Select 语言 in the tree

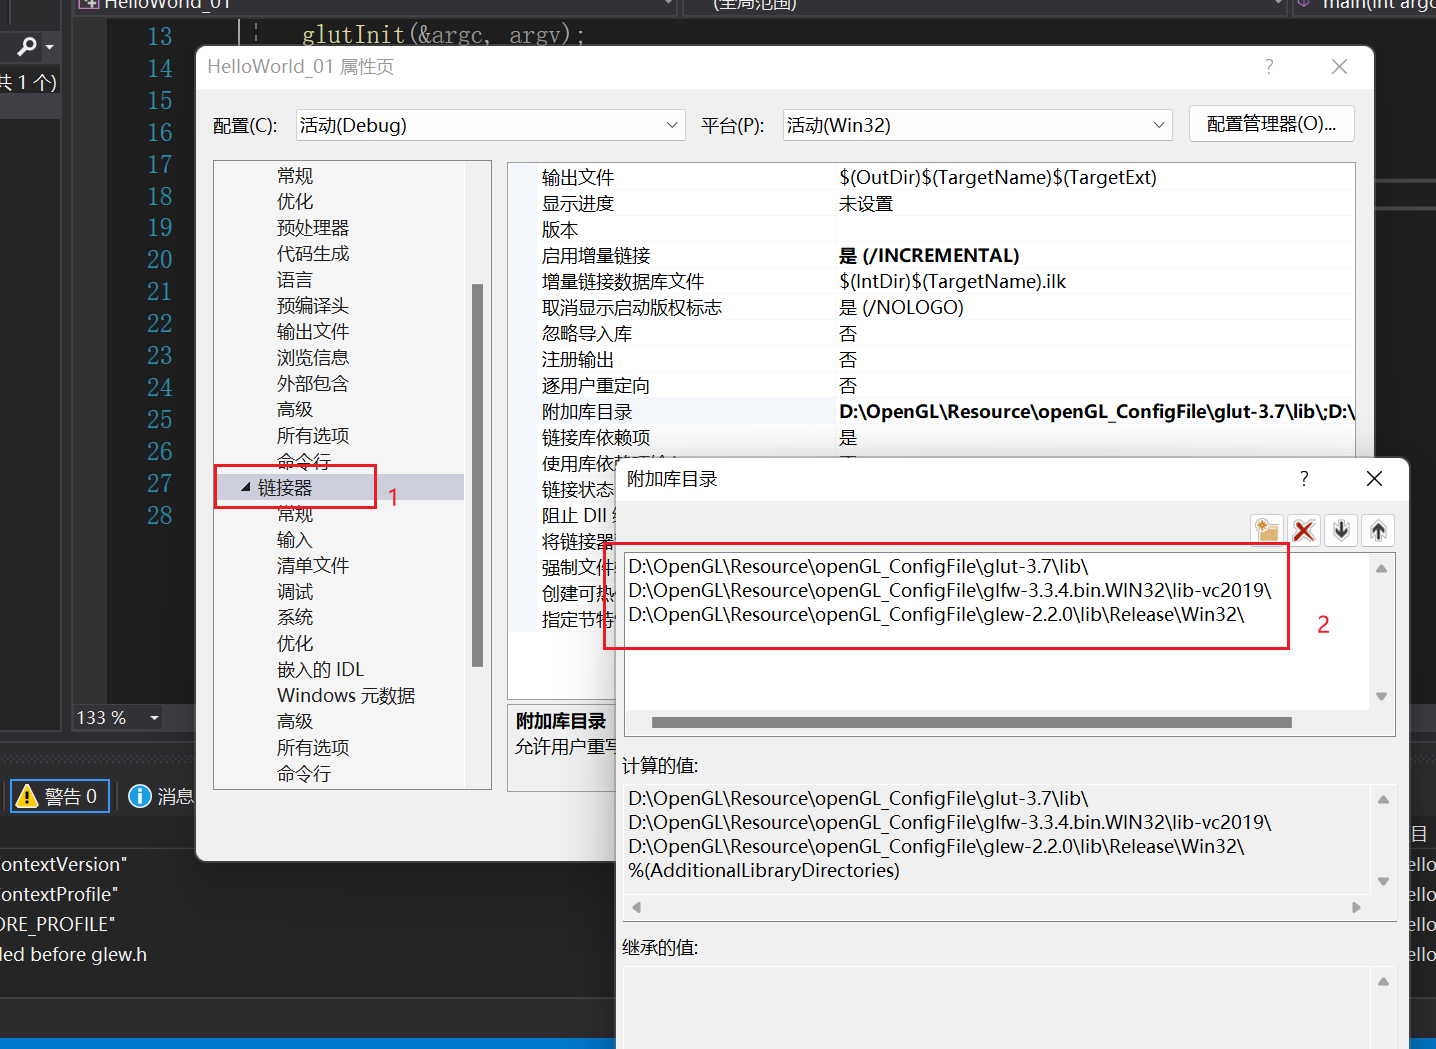tap(295, 280)
